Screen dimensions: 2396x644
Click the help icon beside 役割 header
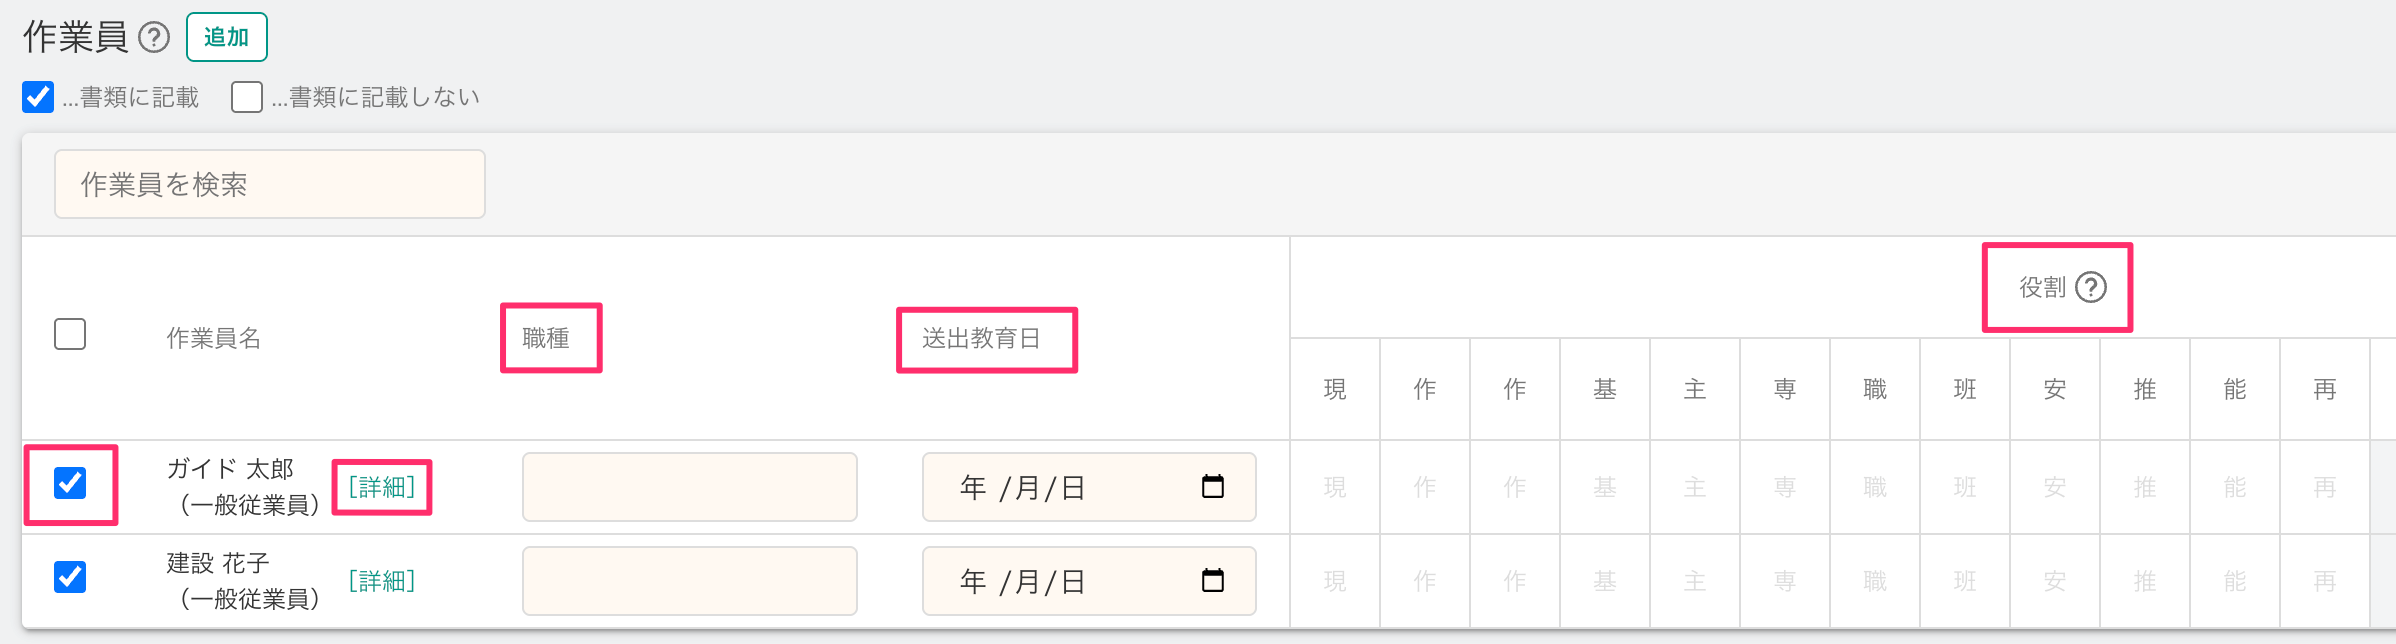click(x=2090, y=288)
